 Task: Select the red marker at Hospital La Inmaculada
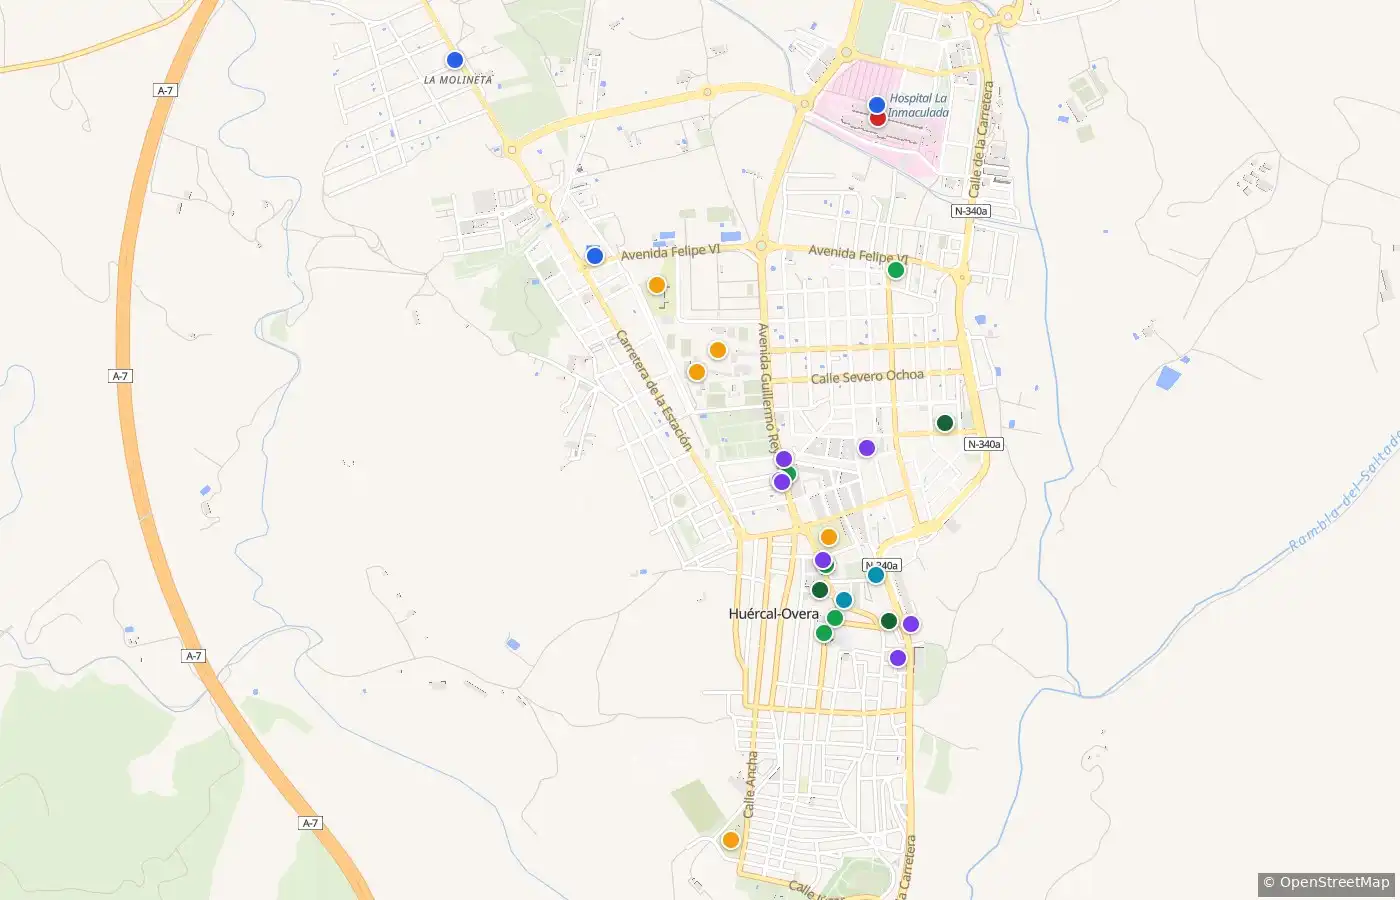tap(877, 118)
